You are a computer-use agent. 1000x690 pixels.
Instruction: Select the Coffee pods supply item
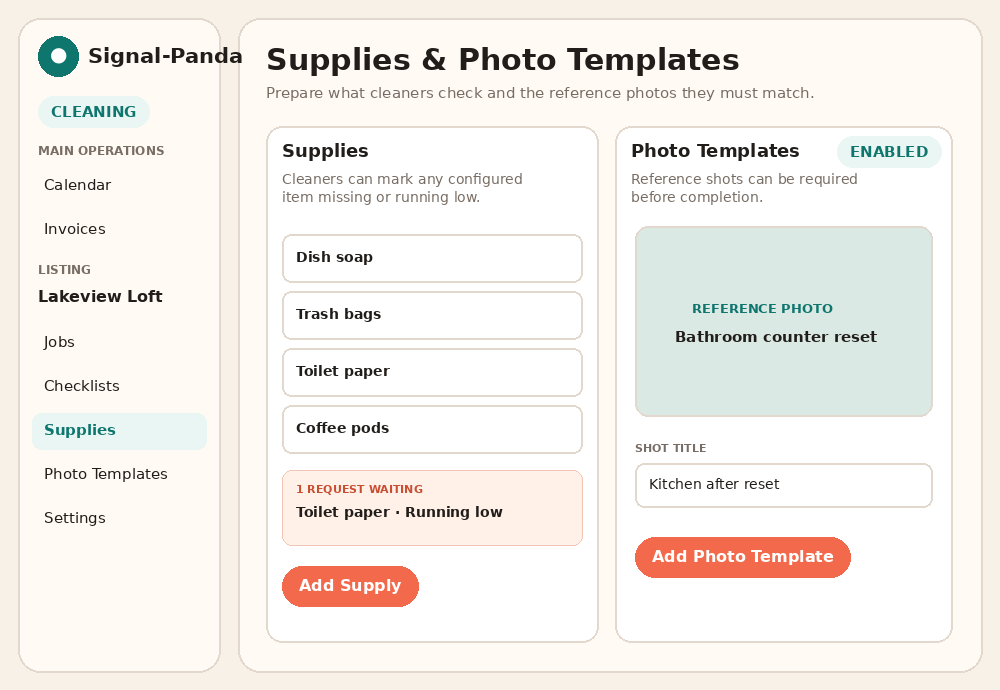click(432, 429)
